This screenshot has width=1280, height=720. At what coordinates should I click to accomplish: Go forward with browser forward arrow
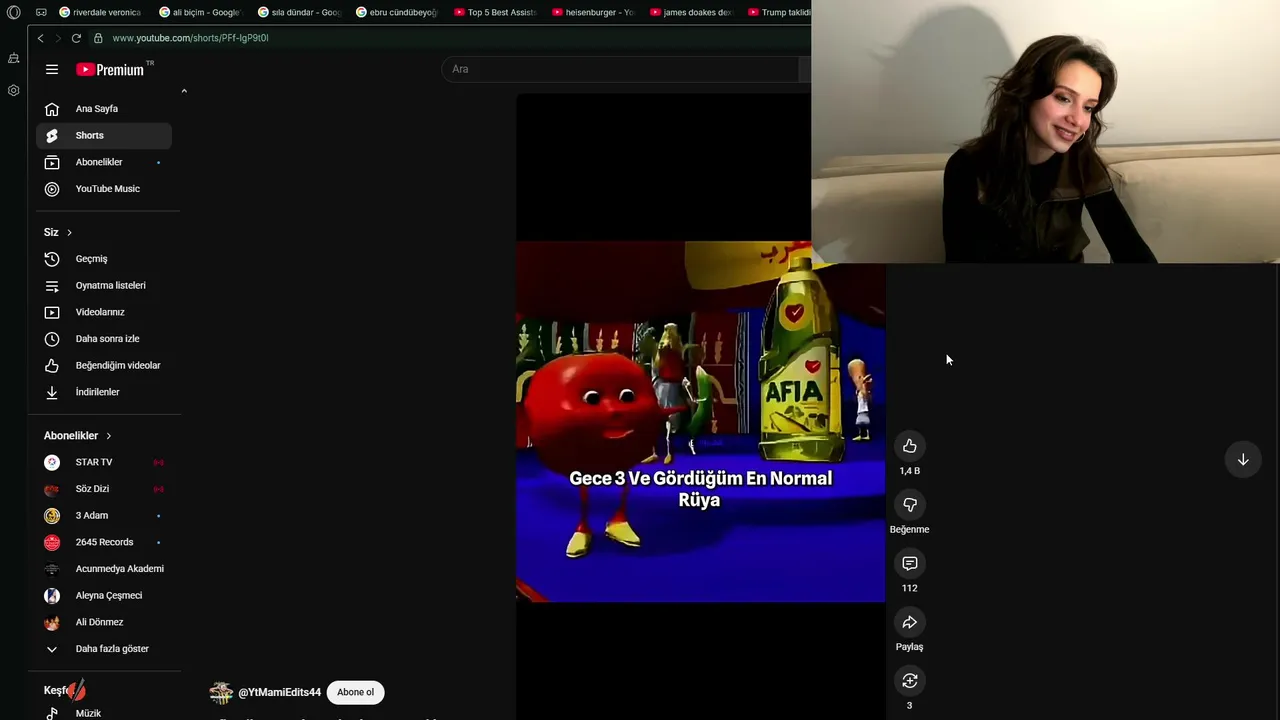point(58,38)
